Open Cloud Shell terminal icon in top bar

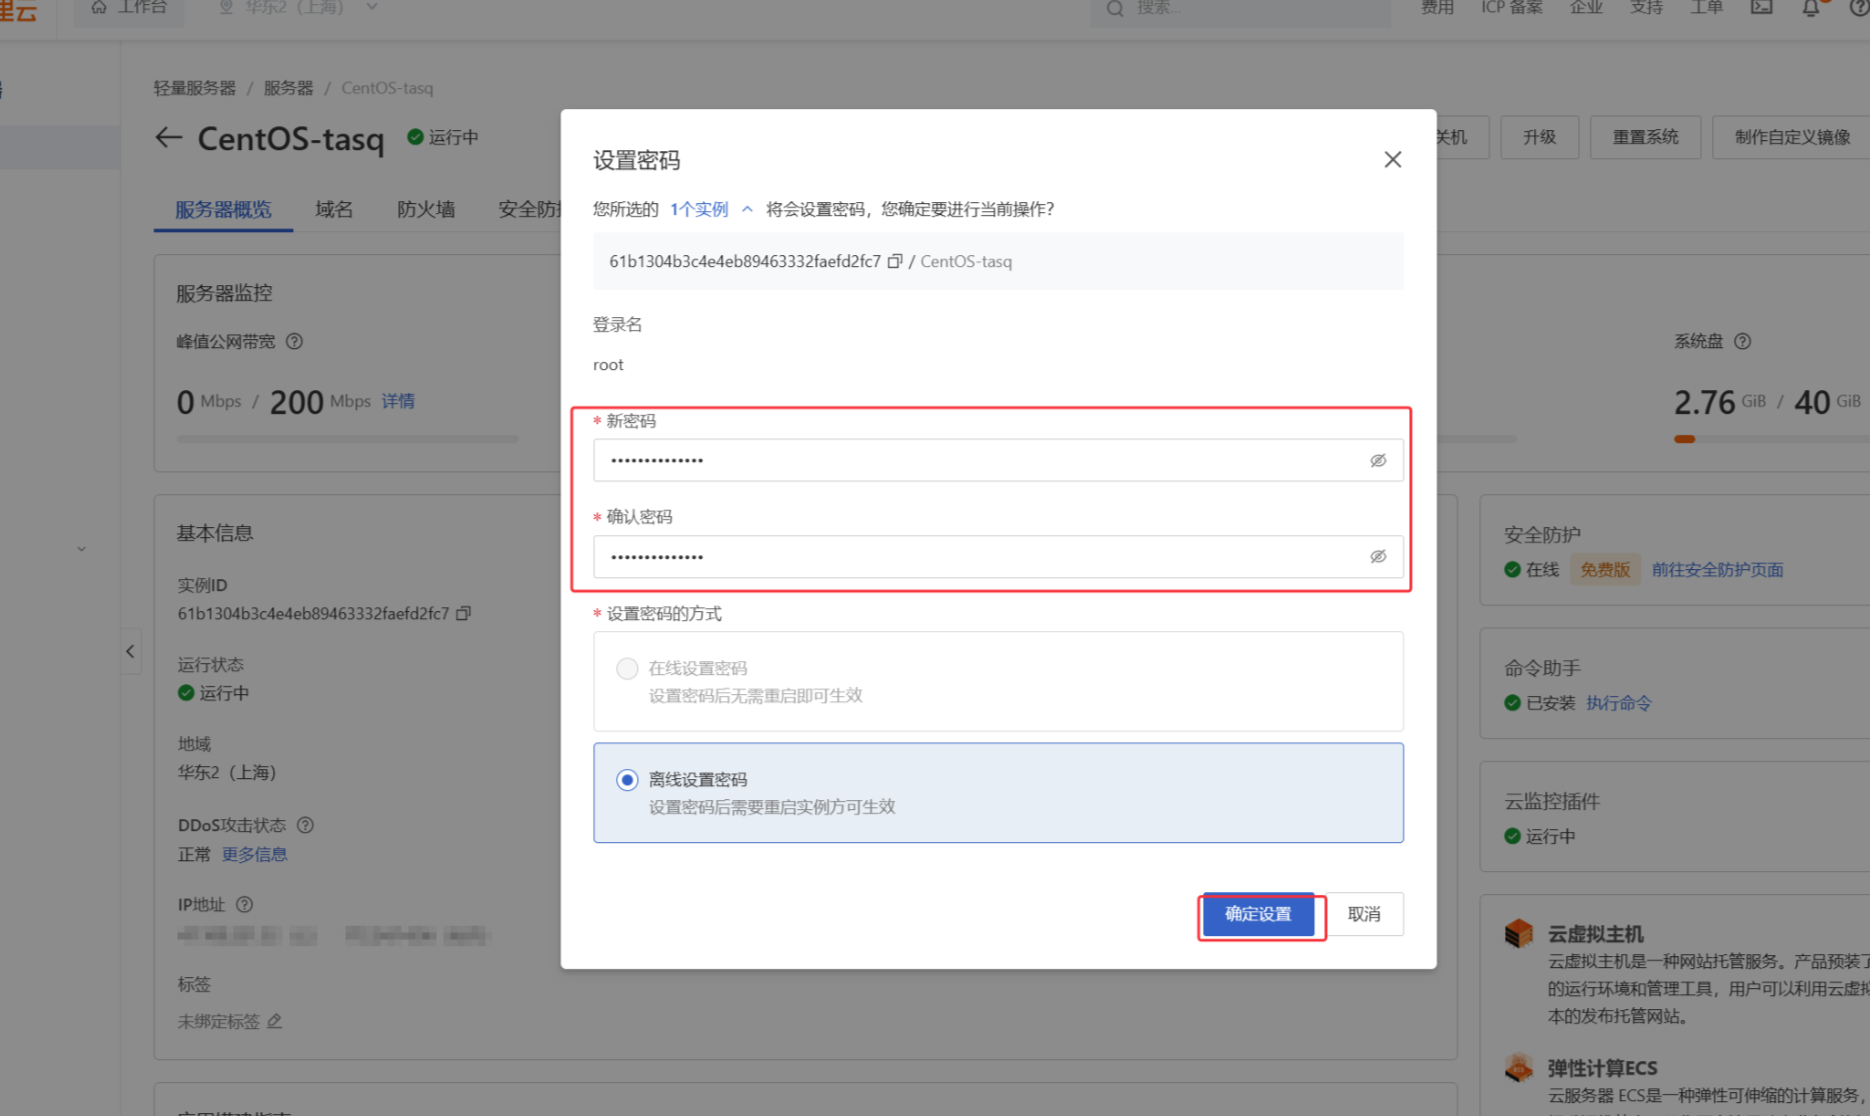click(1761, 8)
